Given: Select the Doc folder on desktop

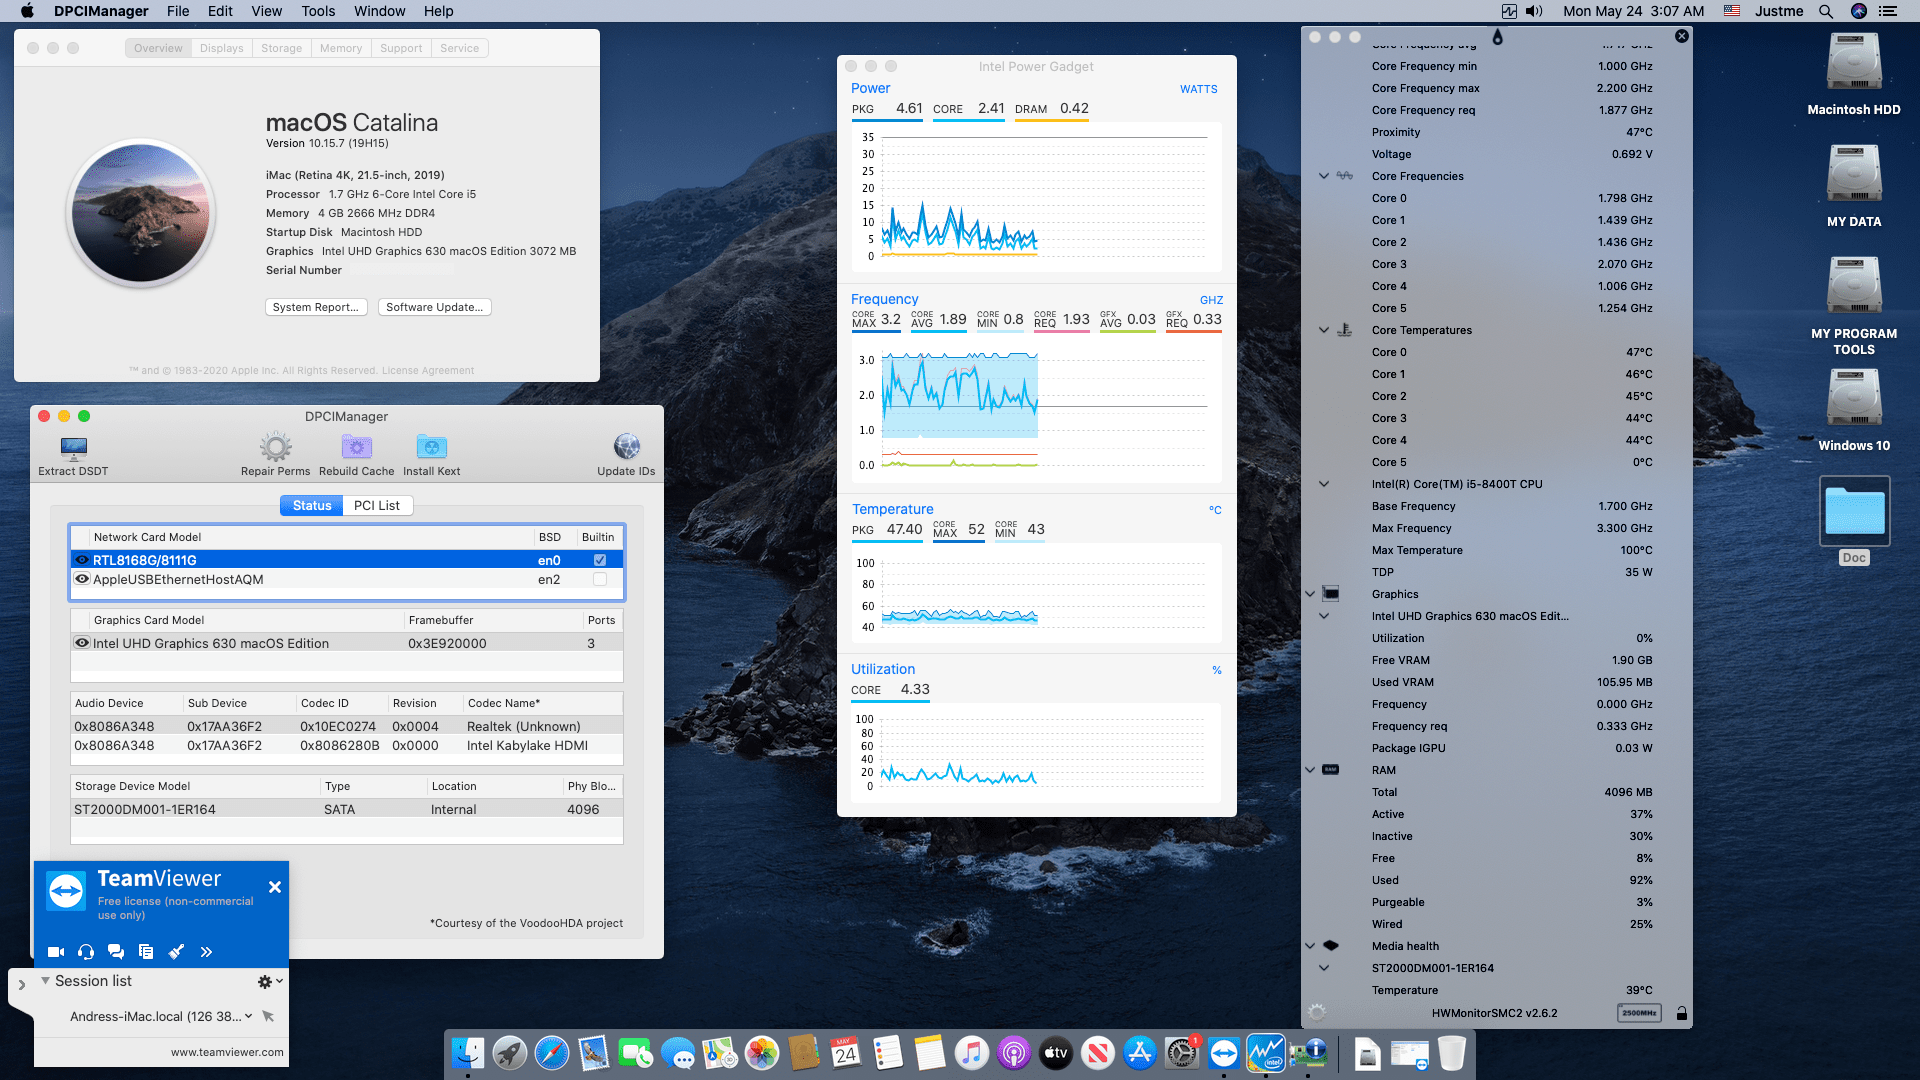Looking at the screenshot, I should point(1854,520).
